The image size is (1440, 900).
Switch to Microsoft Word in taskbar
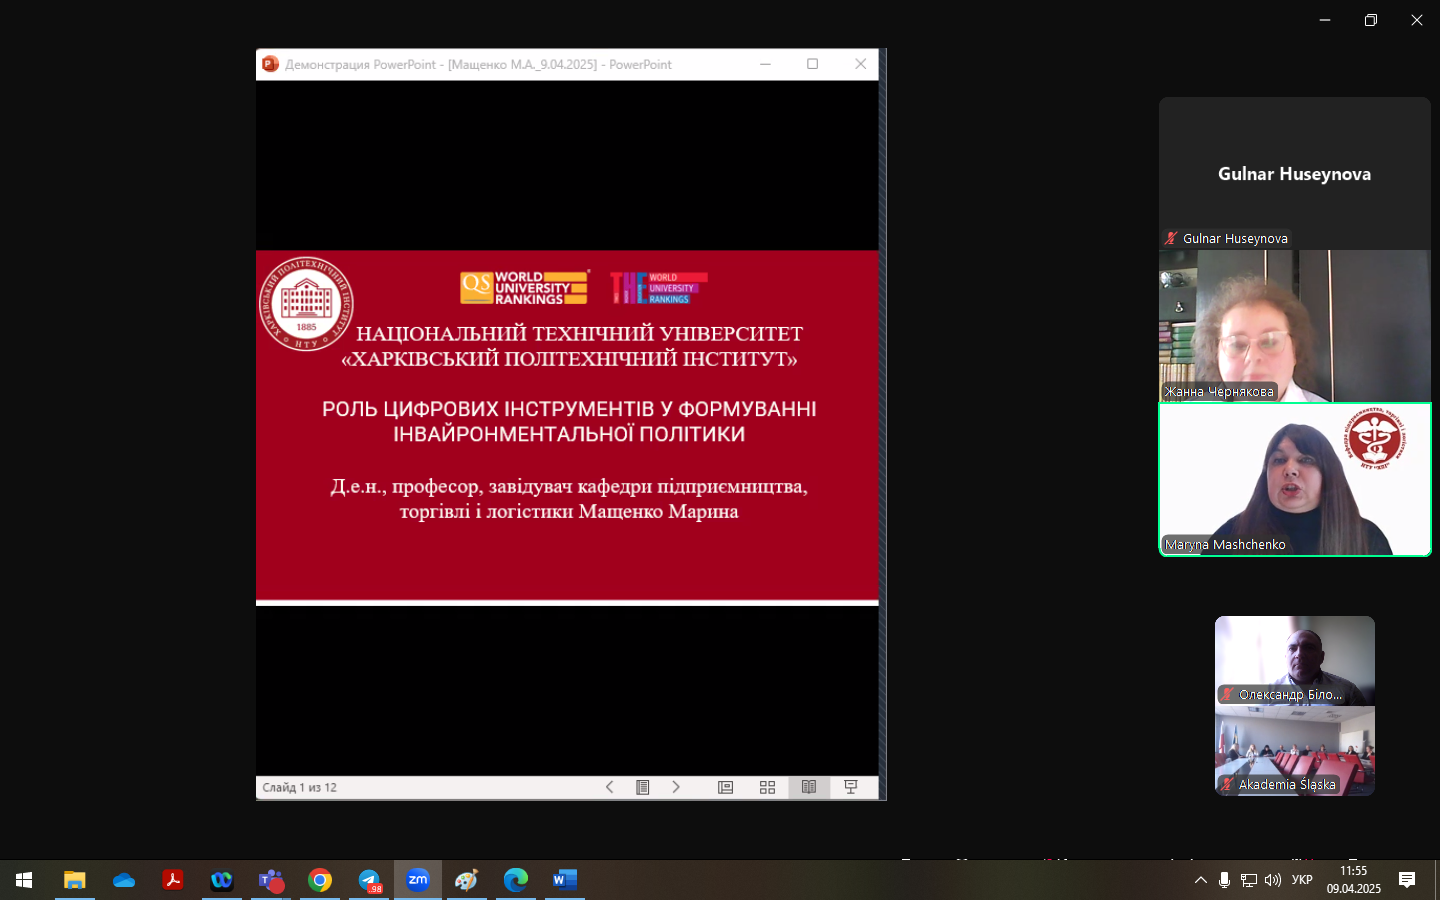(565, 880)
